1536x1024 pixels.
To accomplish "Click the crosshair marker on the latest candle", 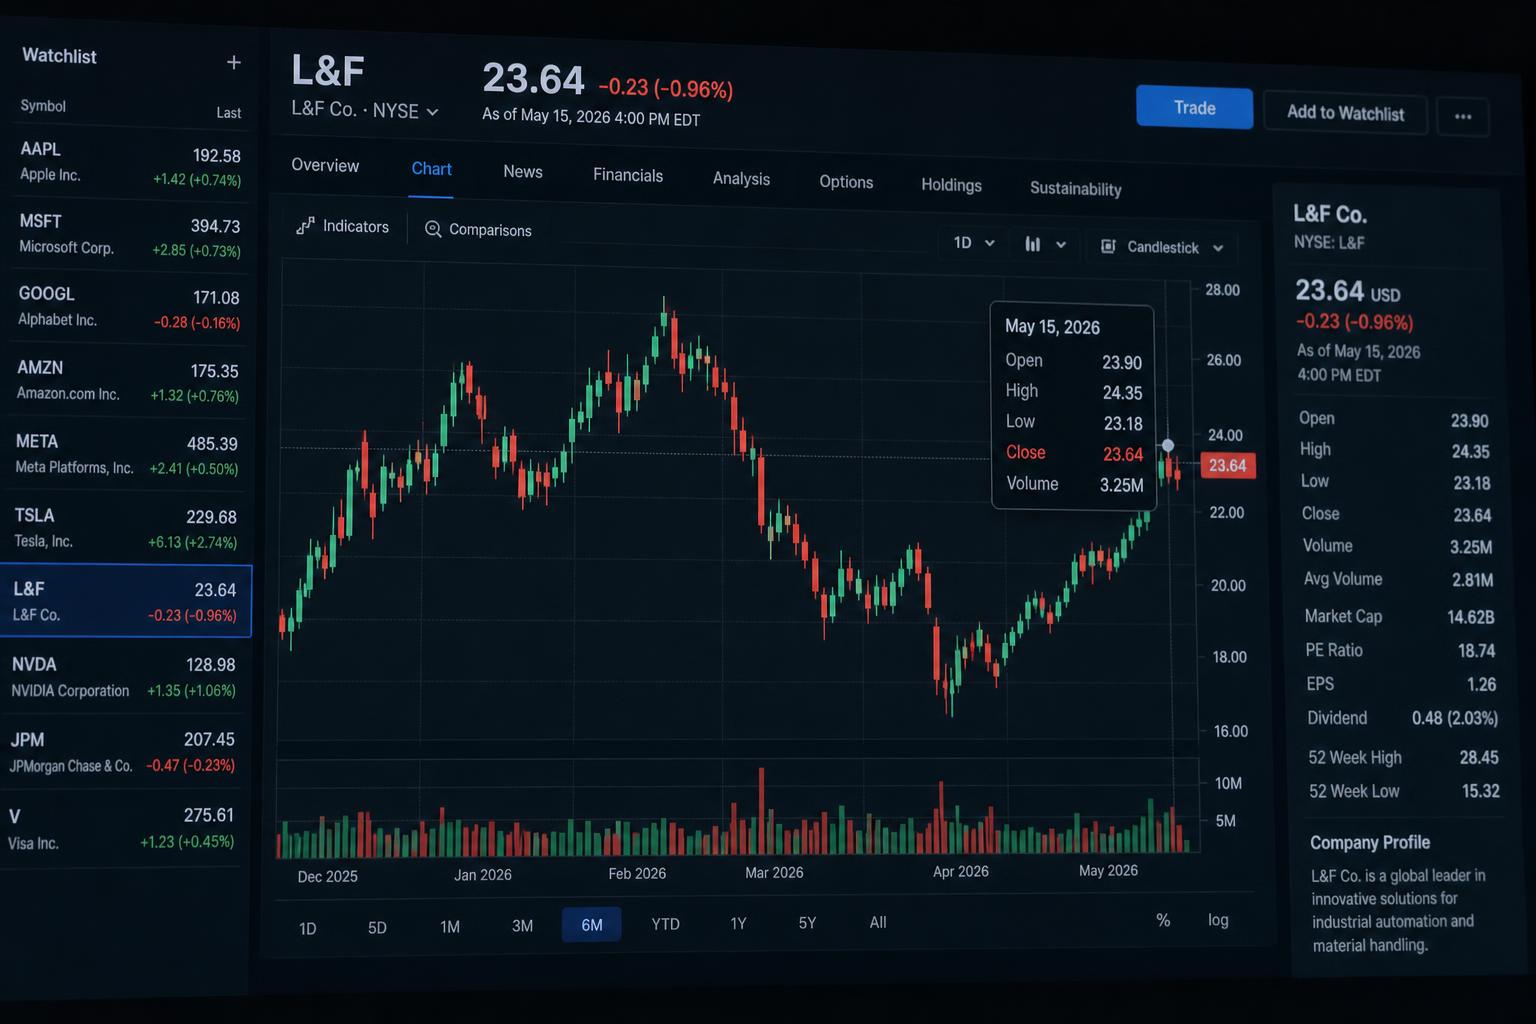I will click(1167, 445).
